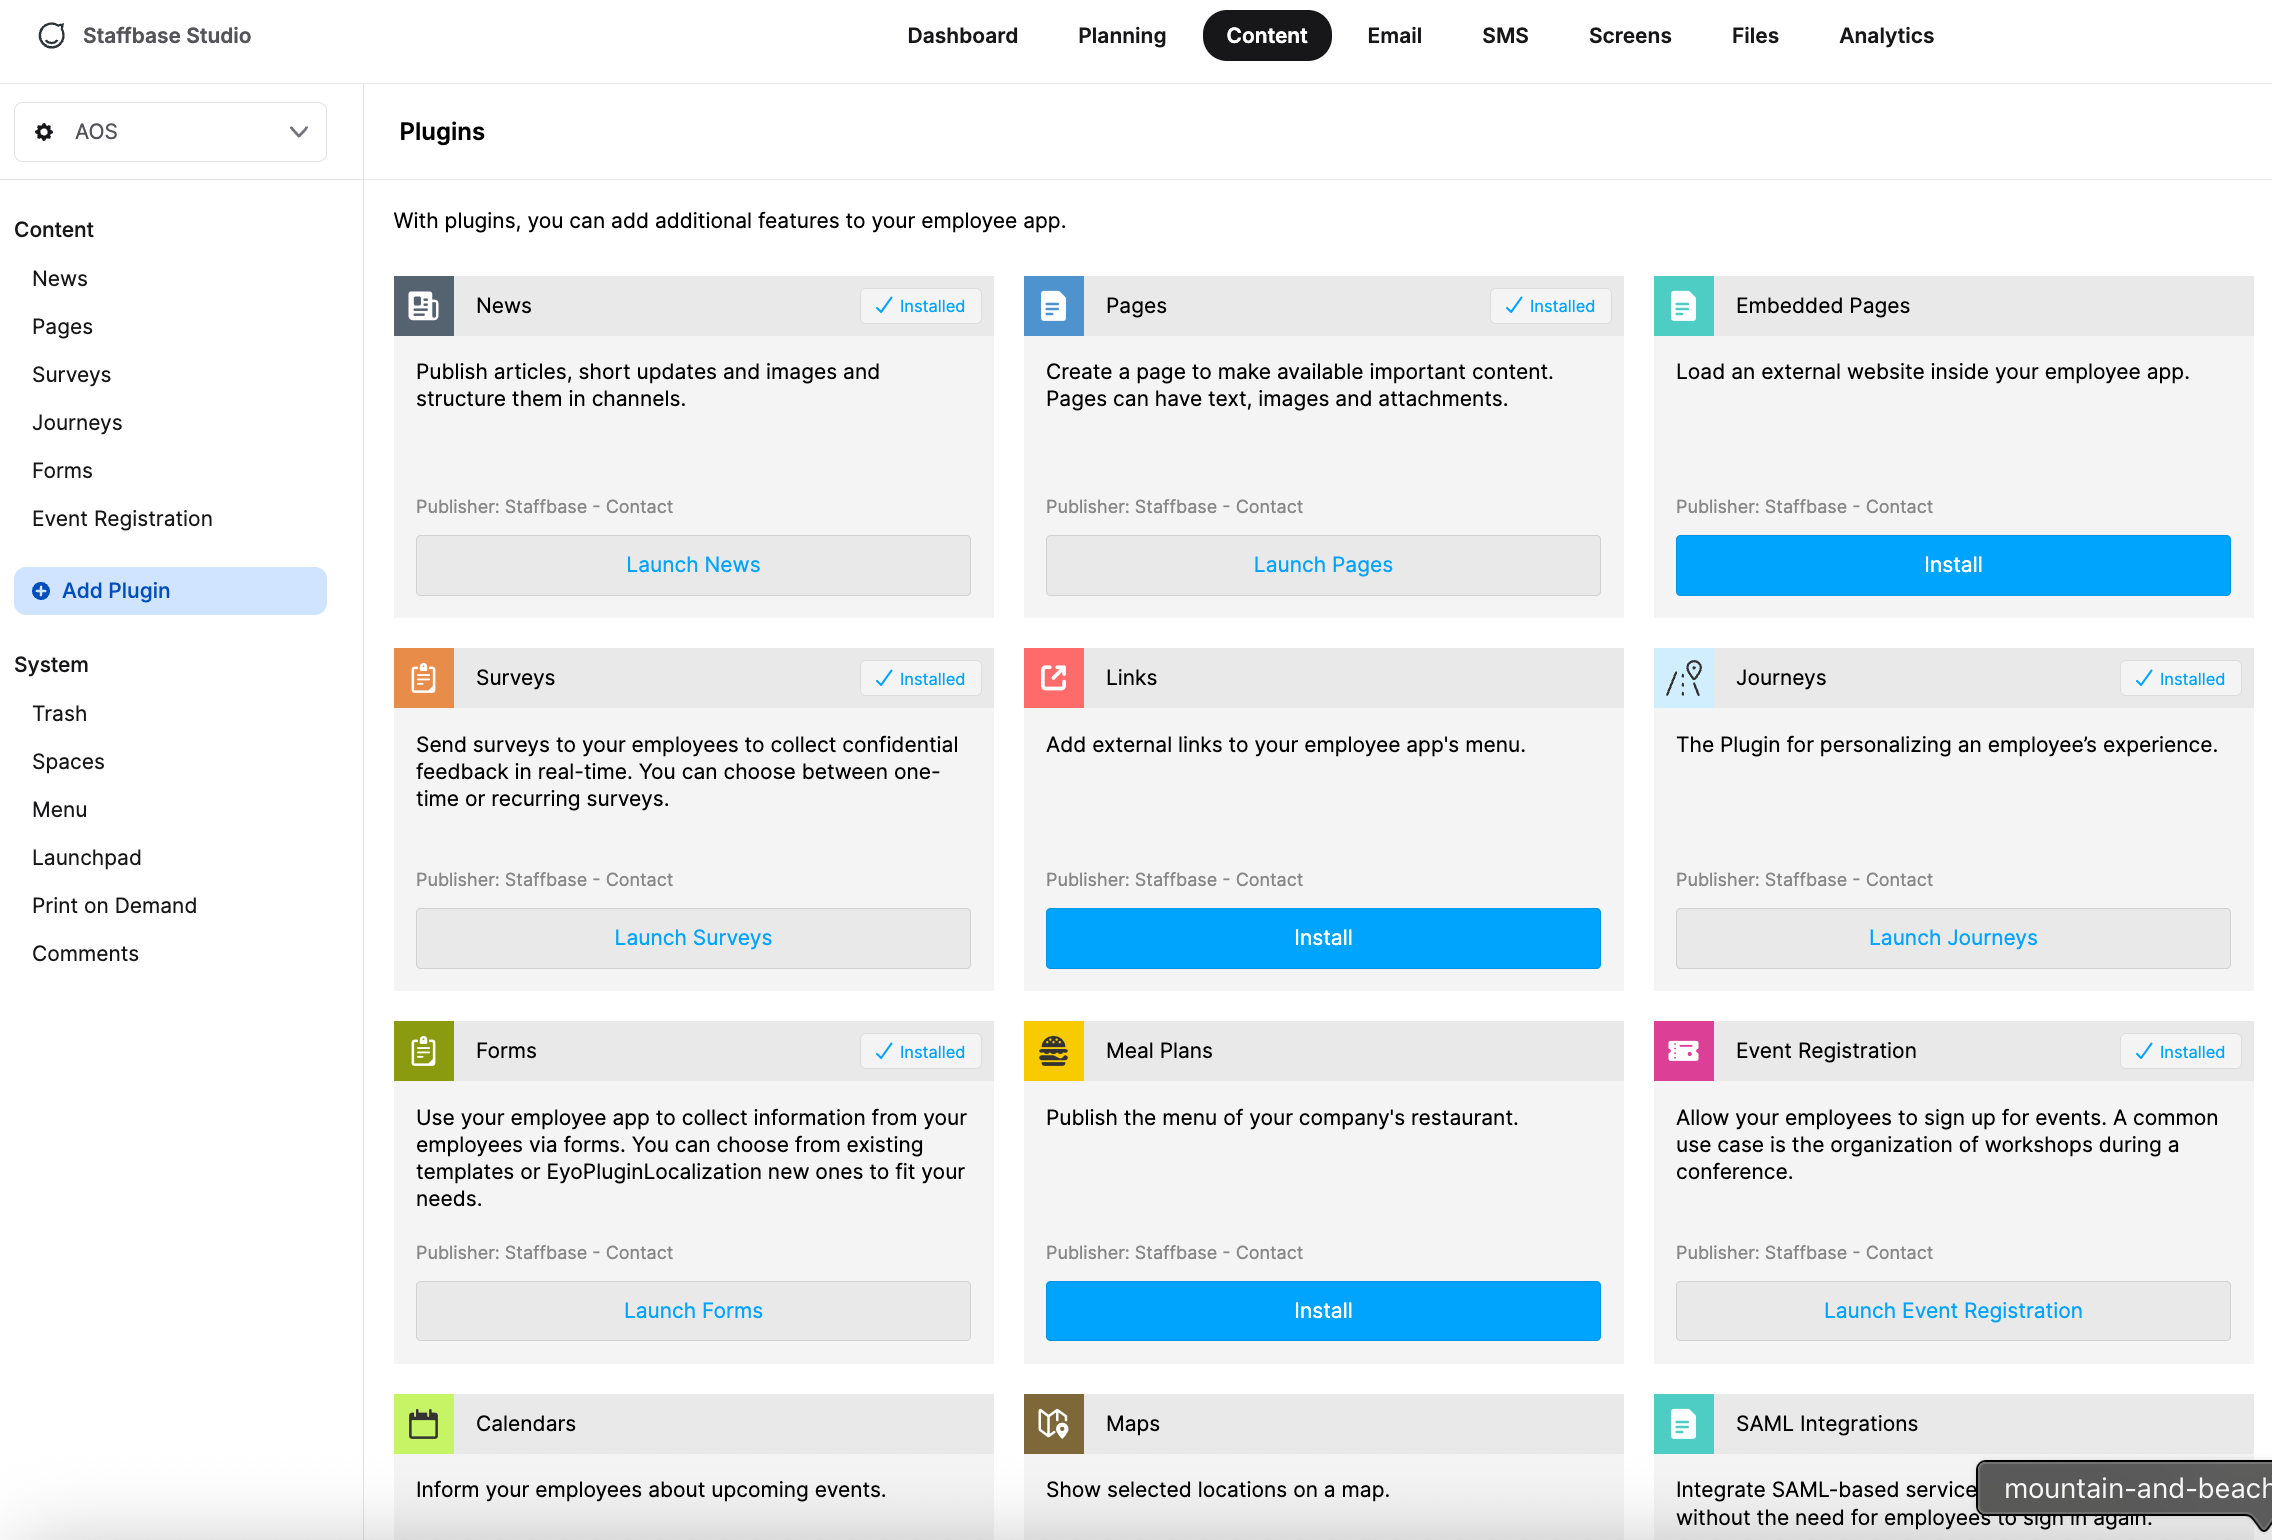Viewport: 2272px width, 1540px height.
Task: Open Print on Demand
Action: coord(114,906)
